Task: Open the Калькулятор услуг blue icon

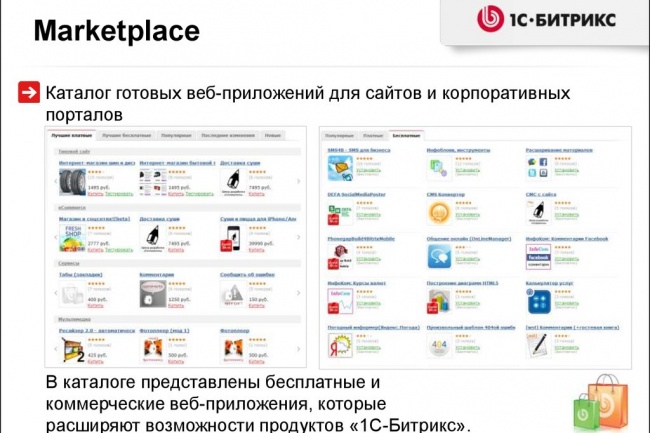Action: pyautogui.click(x=539, y=301)
